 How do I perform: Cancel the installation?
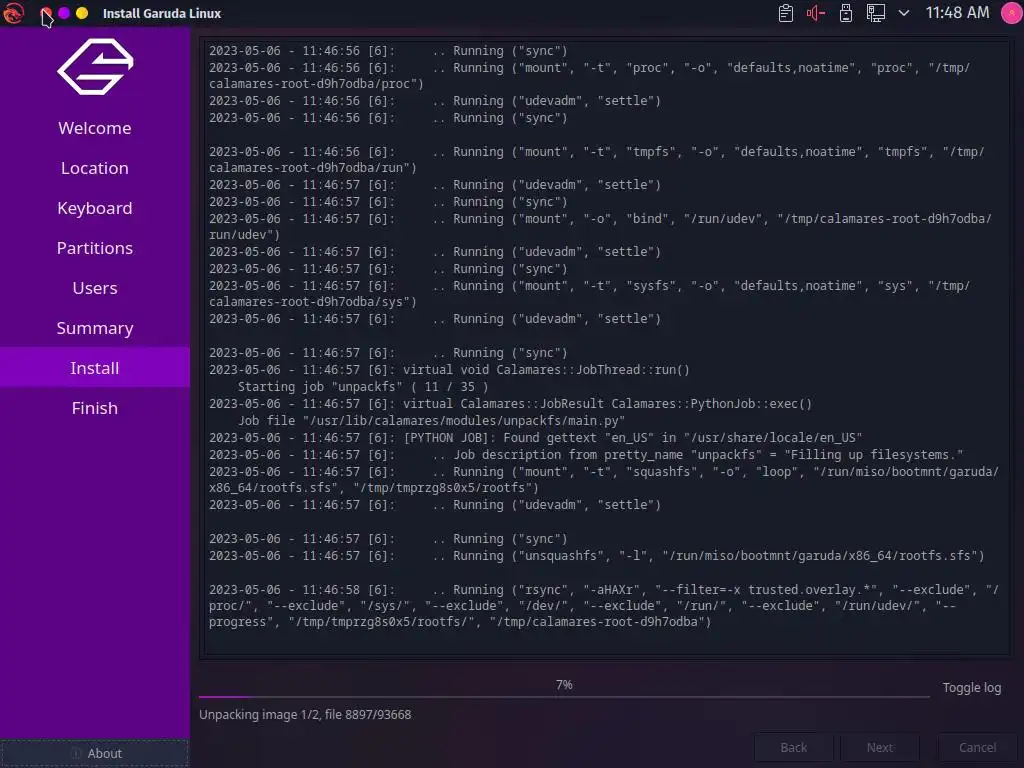pos(977,747)
